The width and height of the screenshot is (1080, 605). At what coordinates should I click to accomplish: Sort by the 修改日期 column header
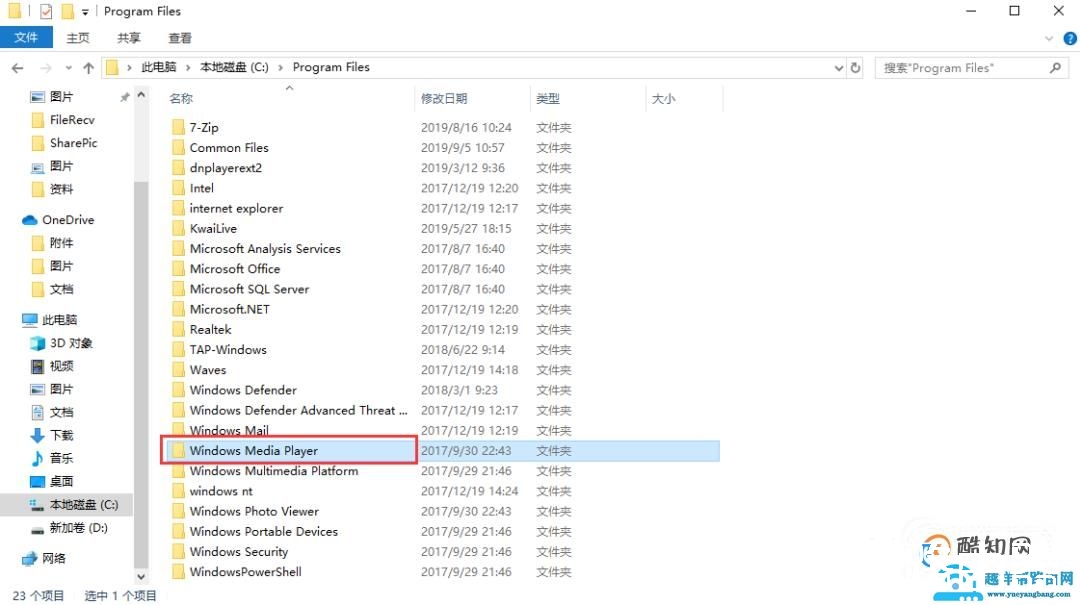click(x=444, y=99)
